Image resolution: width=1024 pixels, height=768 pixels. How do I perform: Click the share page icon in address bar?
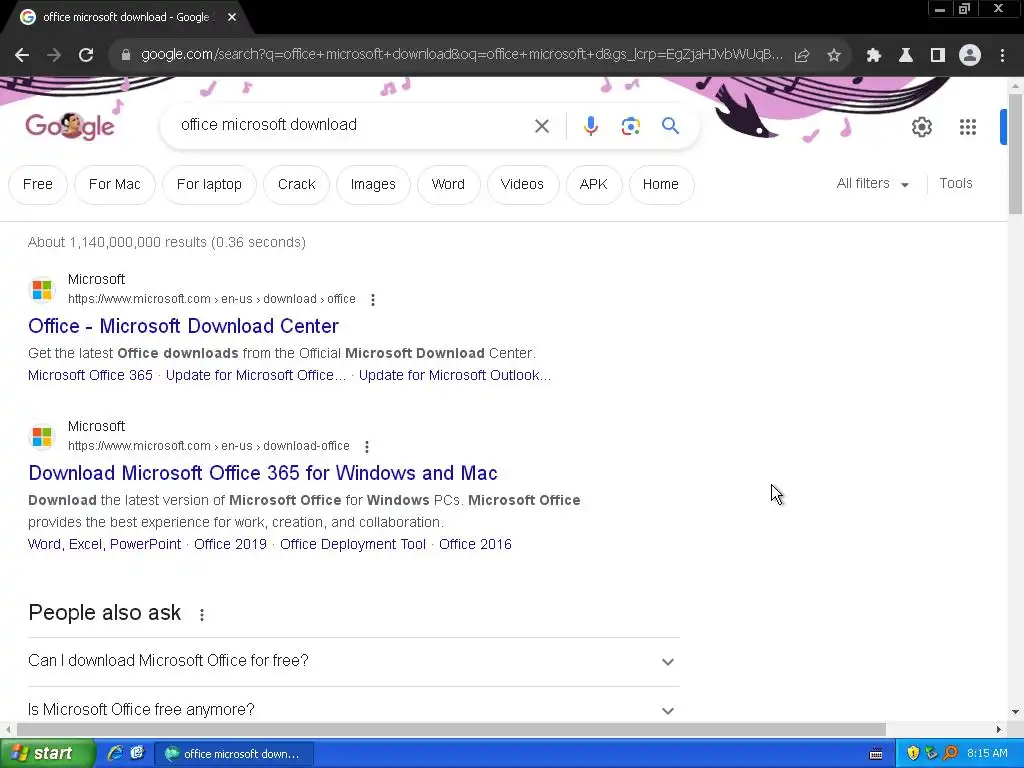click(802, 56)
